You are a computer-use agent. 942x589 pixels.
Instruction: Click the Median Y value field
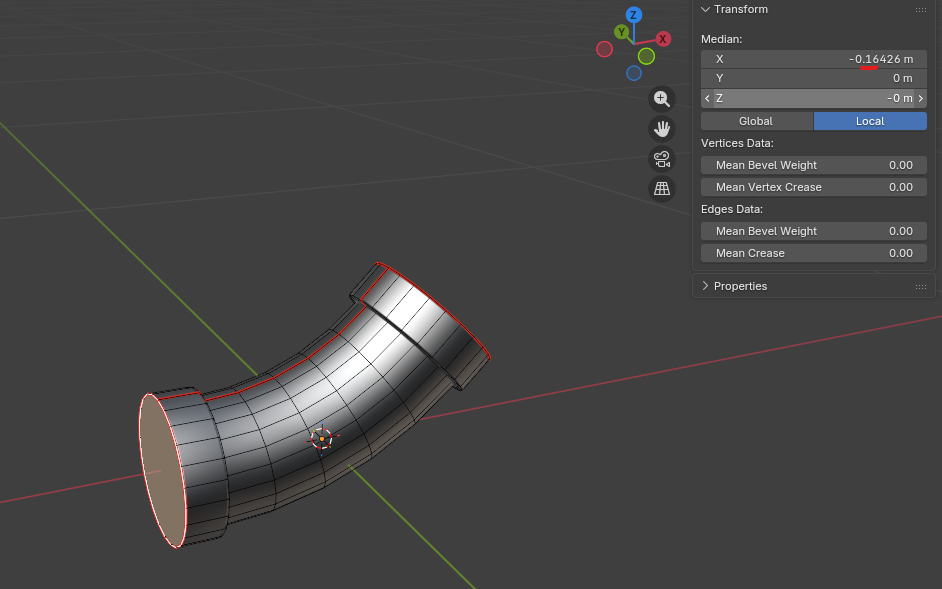[814, 78]
